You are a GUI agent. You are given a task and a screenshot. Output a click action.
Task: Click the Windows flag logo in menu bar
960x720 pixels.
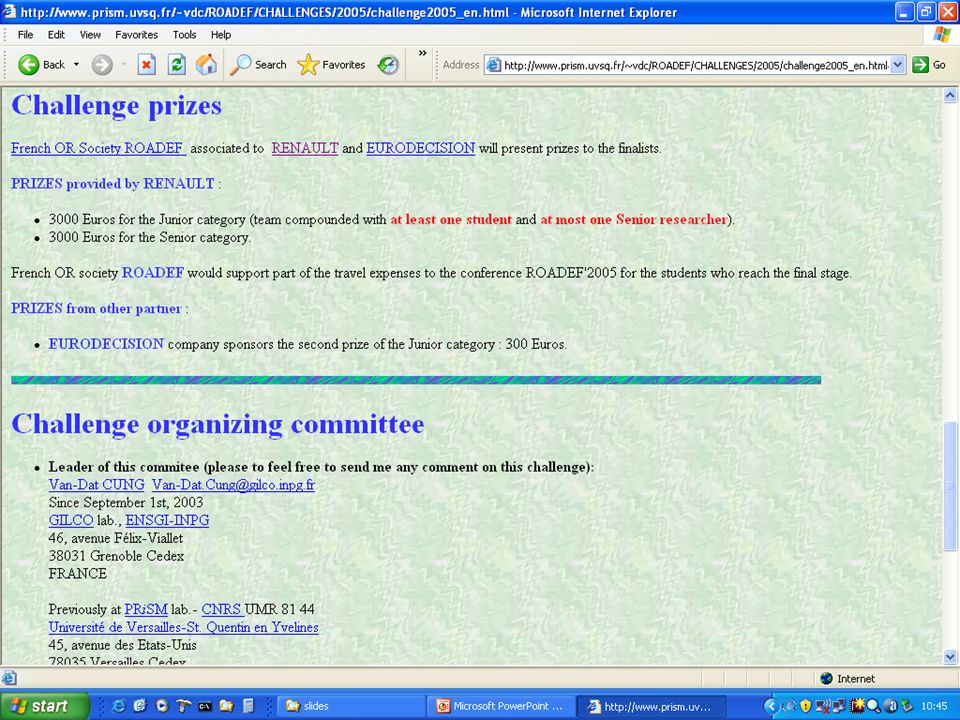[x=942, y=35]
